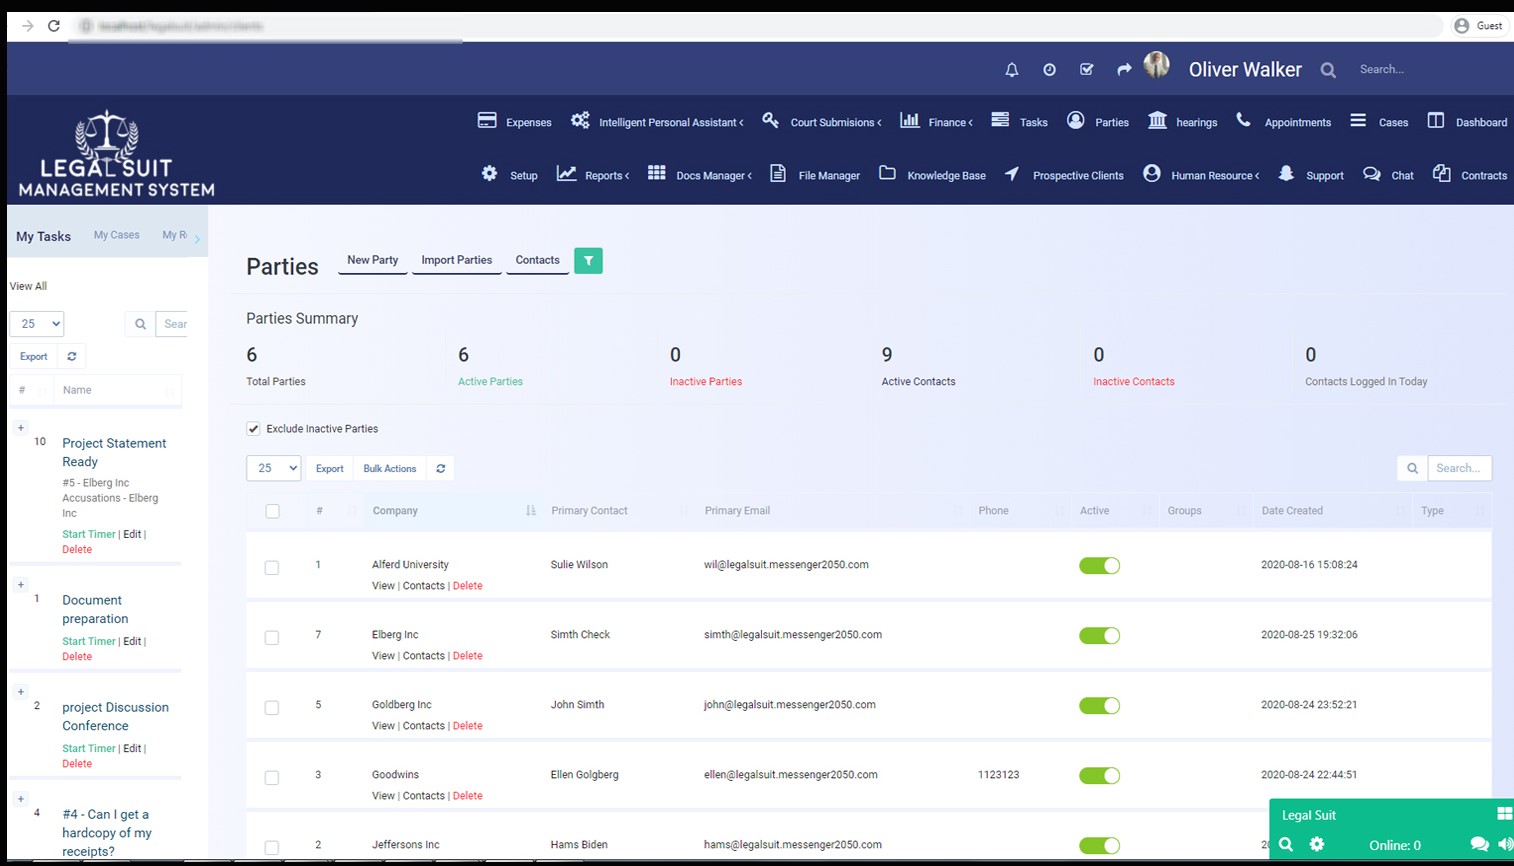Tick the select-all checkbox in table header
The height and width of the screenshot is (866, 1514).
[272, 511]
